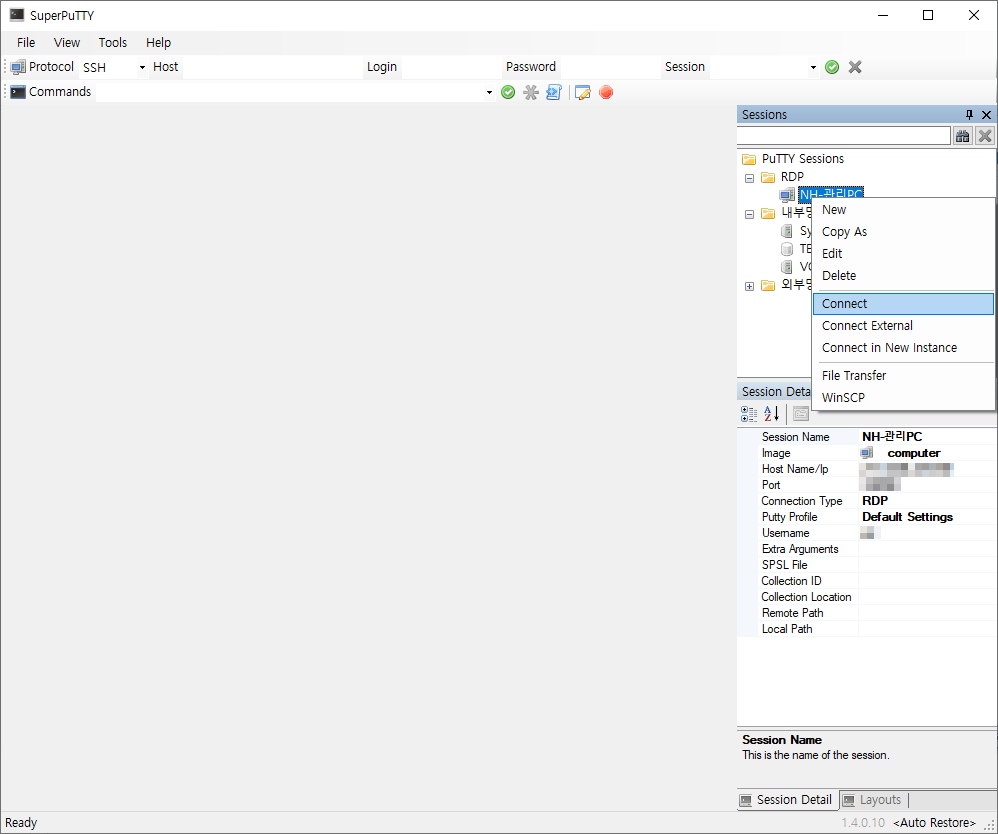Screen dimensions: 998x834
Task: Open the Protocol SSH dropdown
Action: pyautogui.click(x=142, y=67)
